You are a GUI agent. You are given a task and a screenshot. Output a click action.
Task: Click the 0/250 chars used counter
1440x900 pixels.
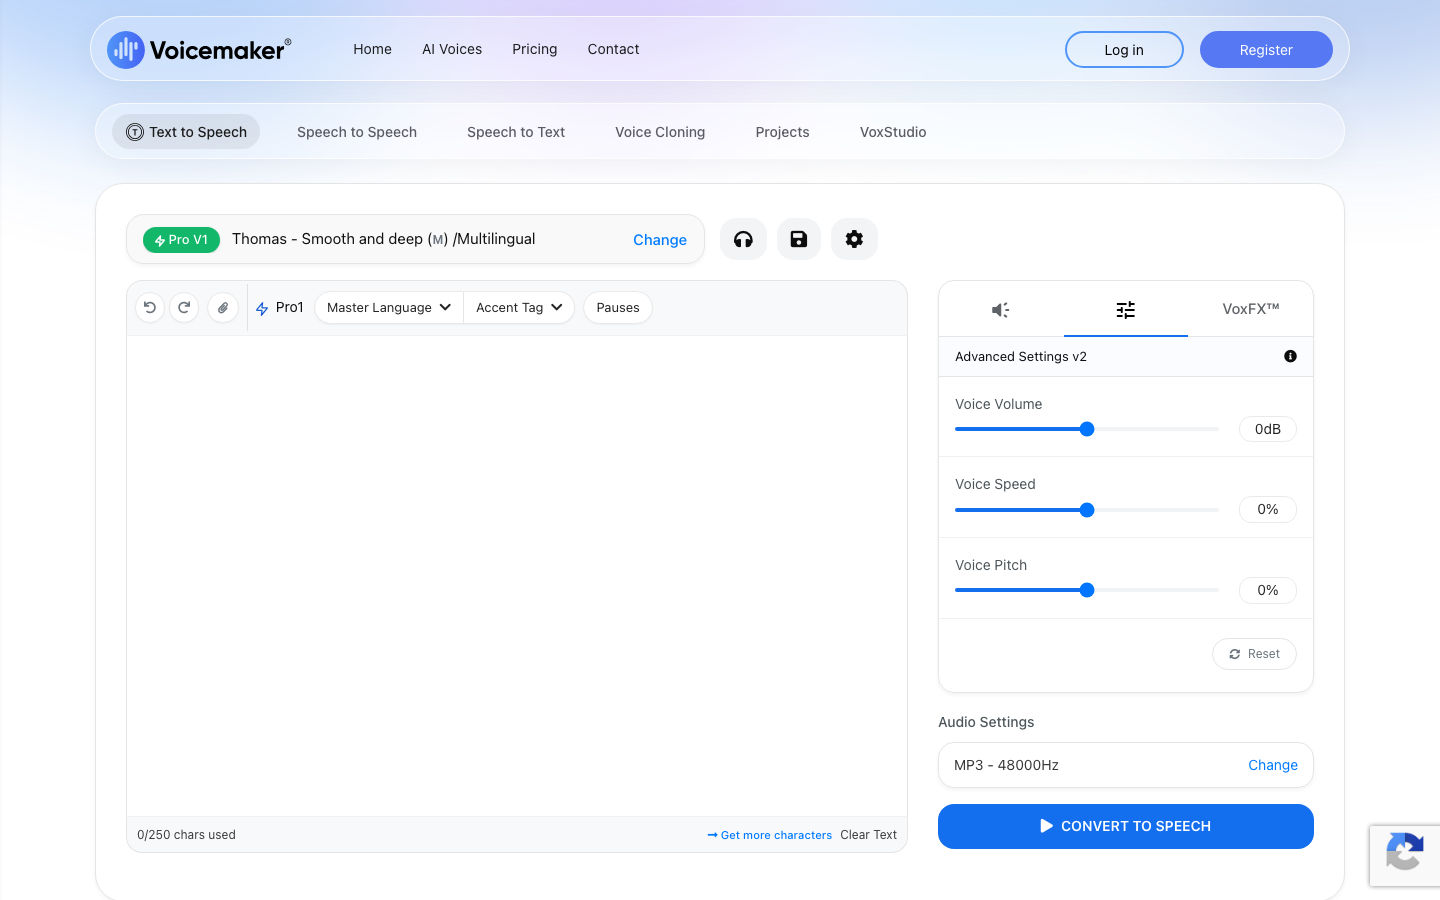point(186,835)
